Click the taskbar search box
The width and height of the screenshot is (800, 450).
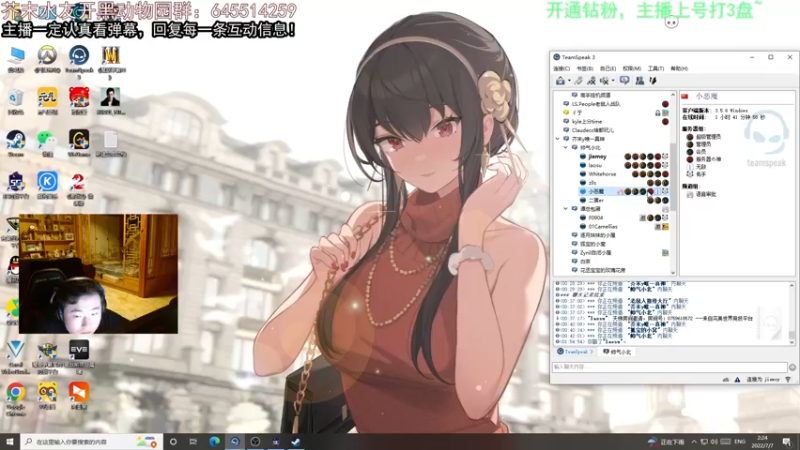(x=92, y=442)
